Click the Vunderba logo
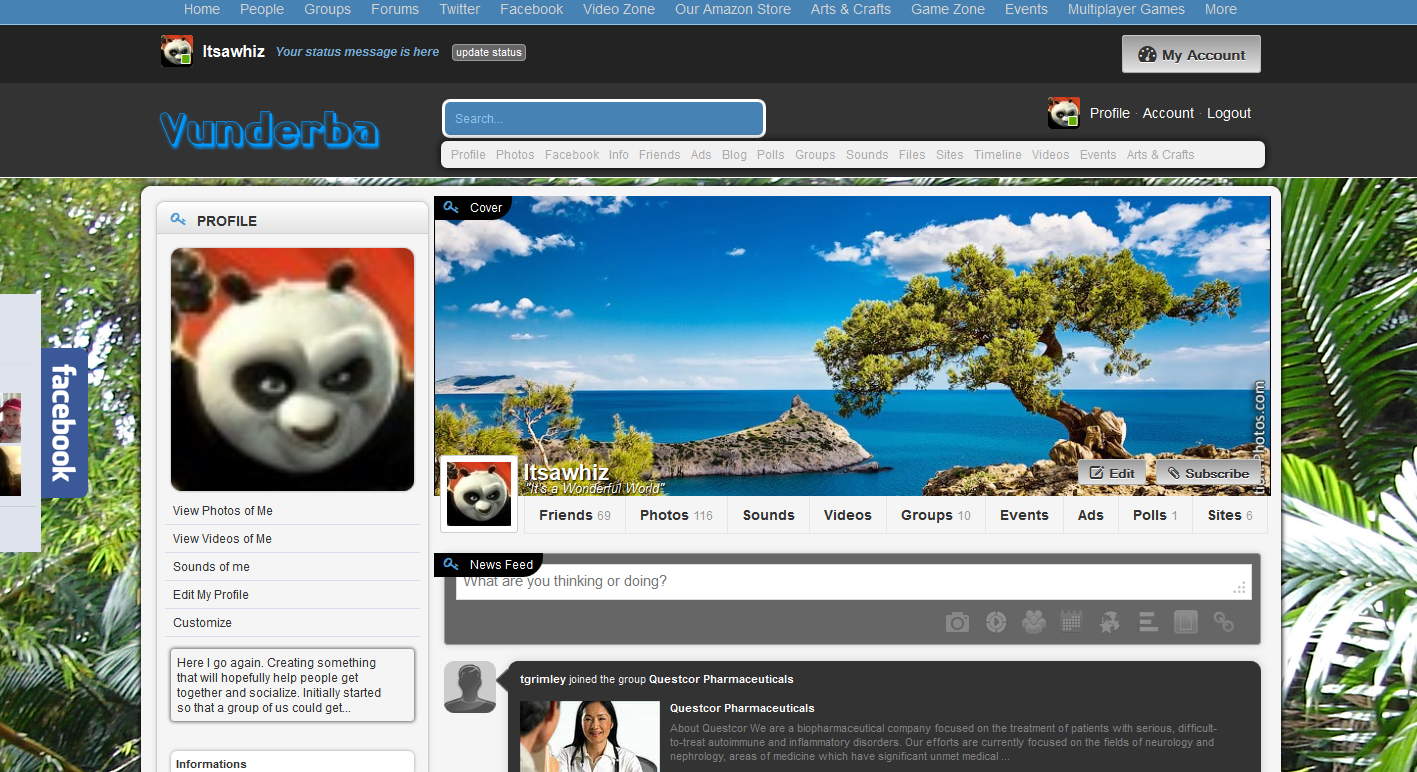 coord(269,131)
